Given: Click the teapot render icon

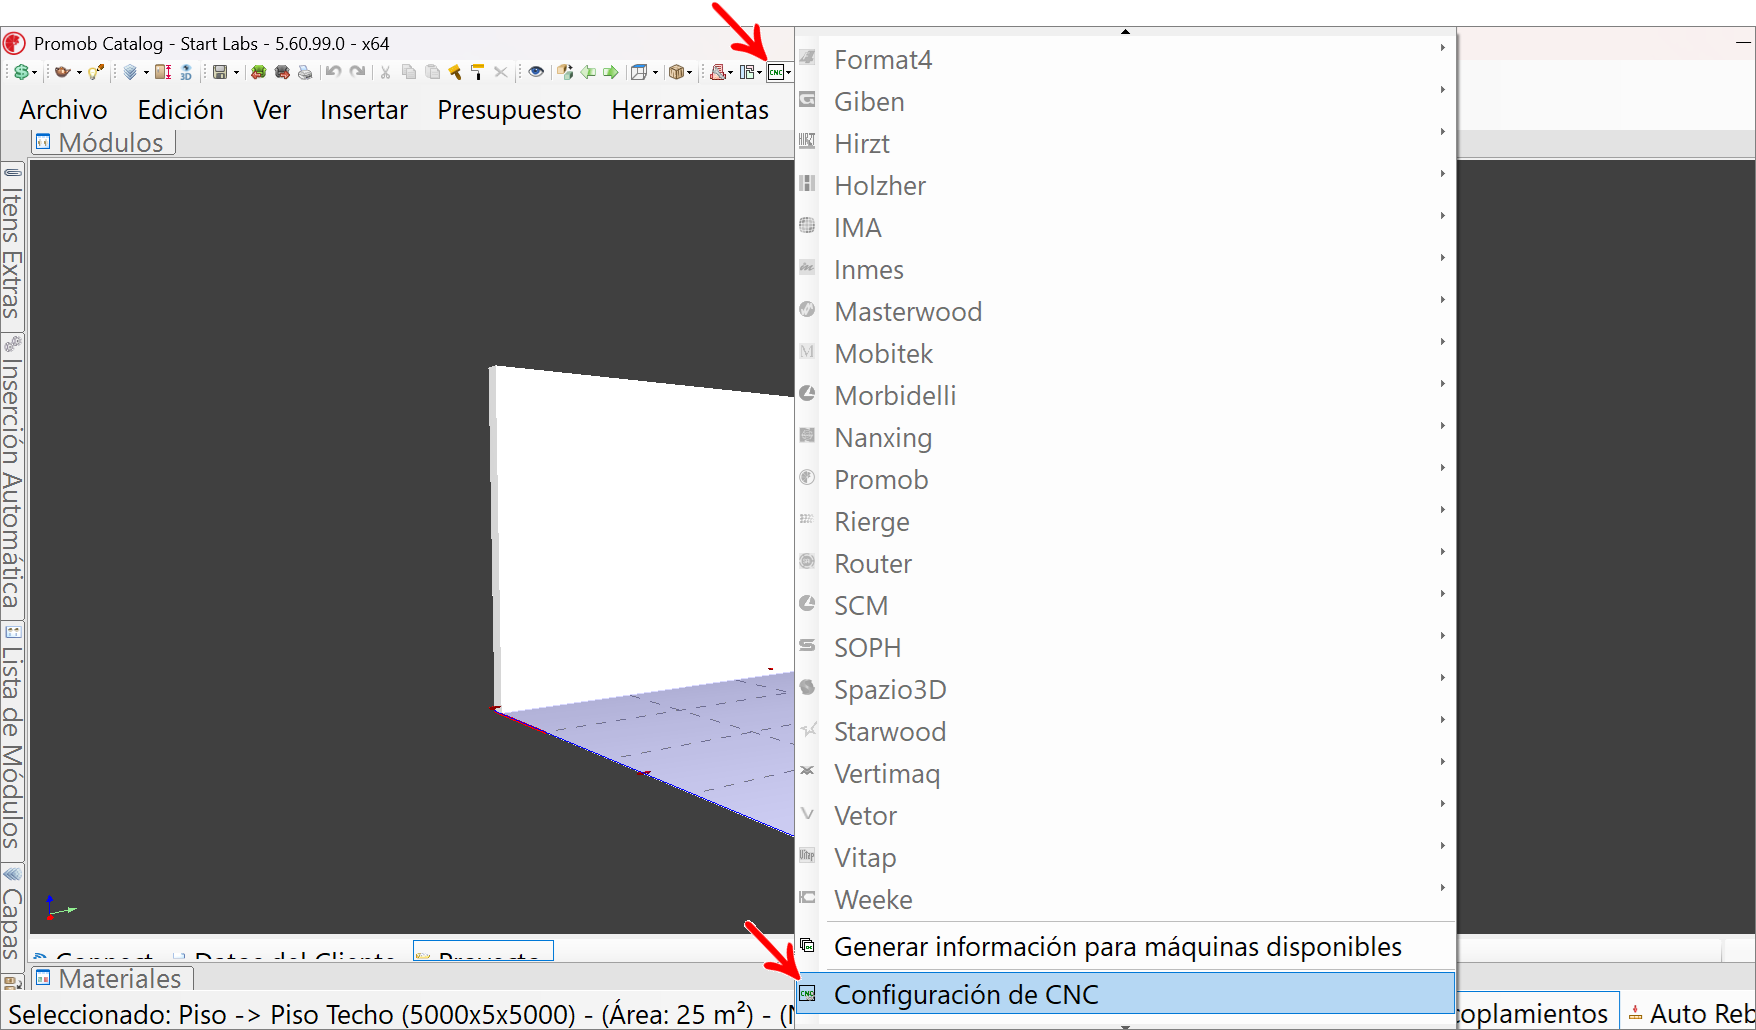Looking at the screenshot, I should pos(63,72).
